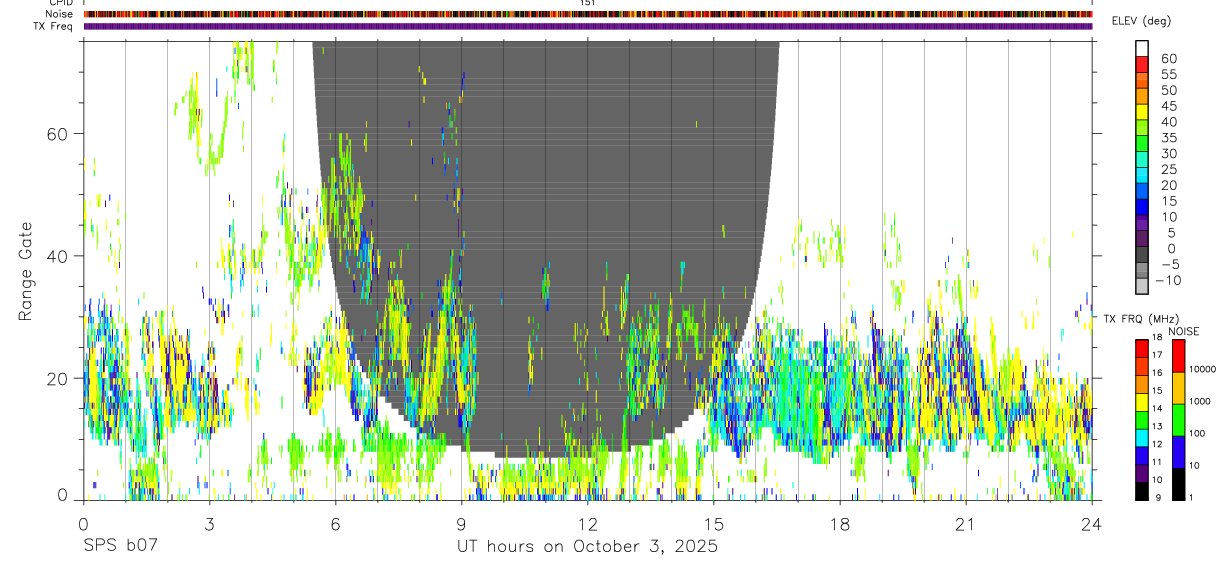Click the purple TX Freq strip above plot
1228x567 pixels.
588,26
